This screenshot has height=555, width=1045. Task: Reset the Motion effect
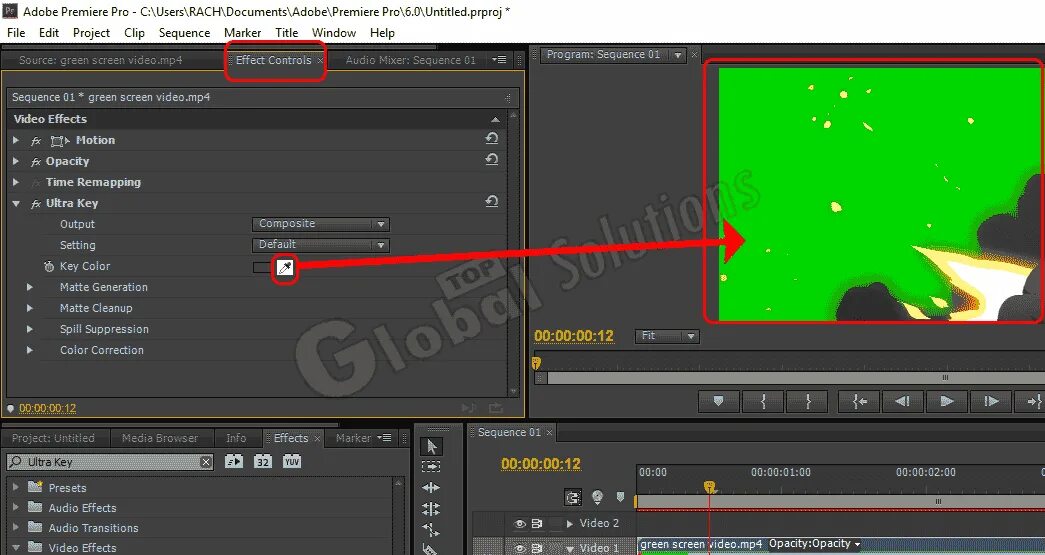492,139
